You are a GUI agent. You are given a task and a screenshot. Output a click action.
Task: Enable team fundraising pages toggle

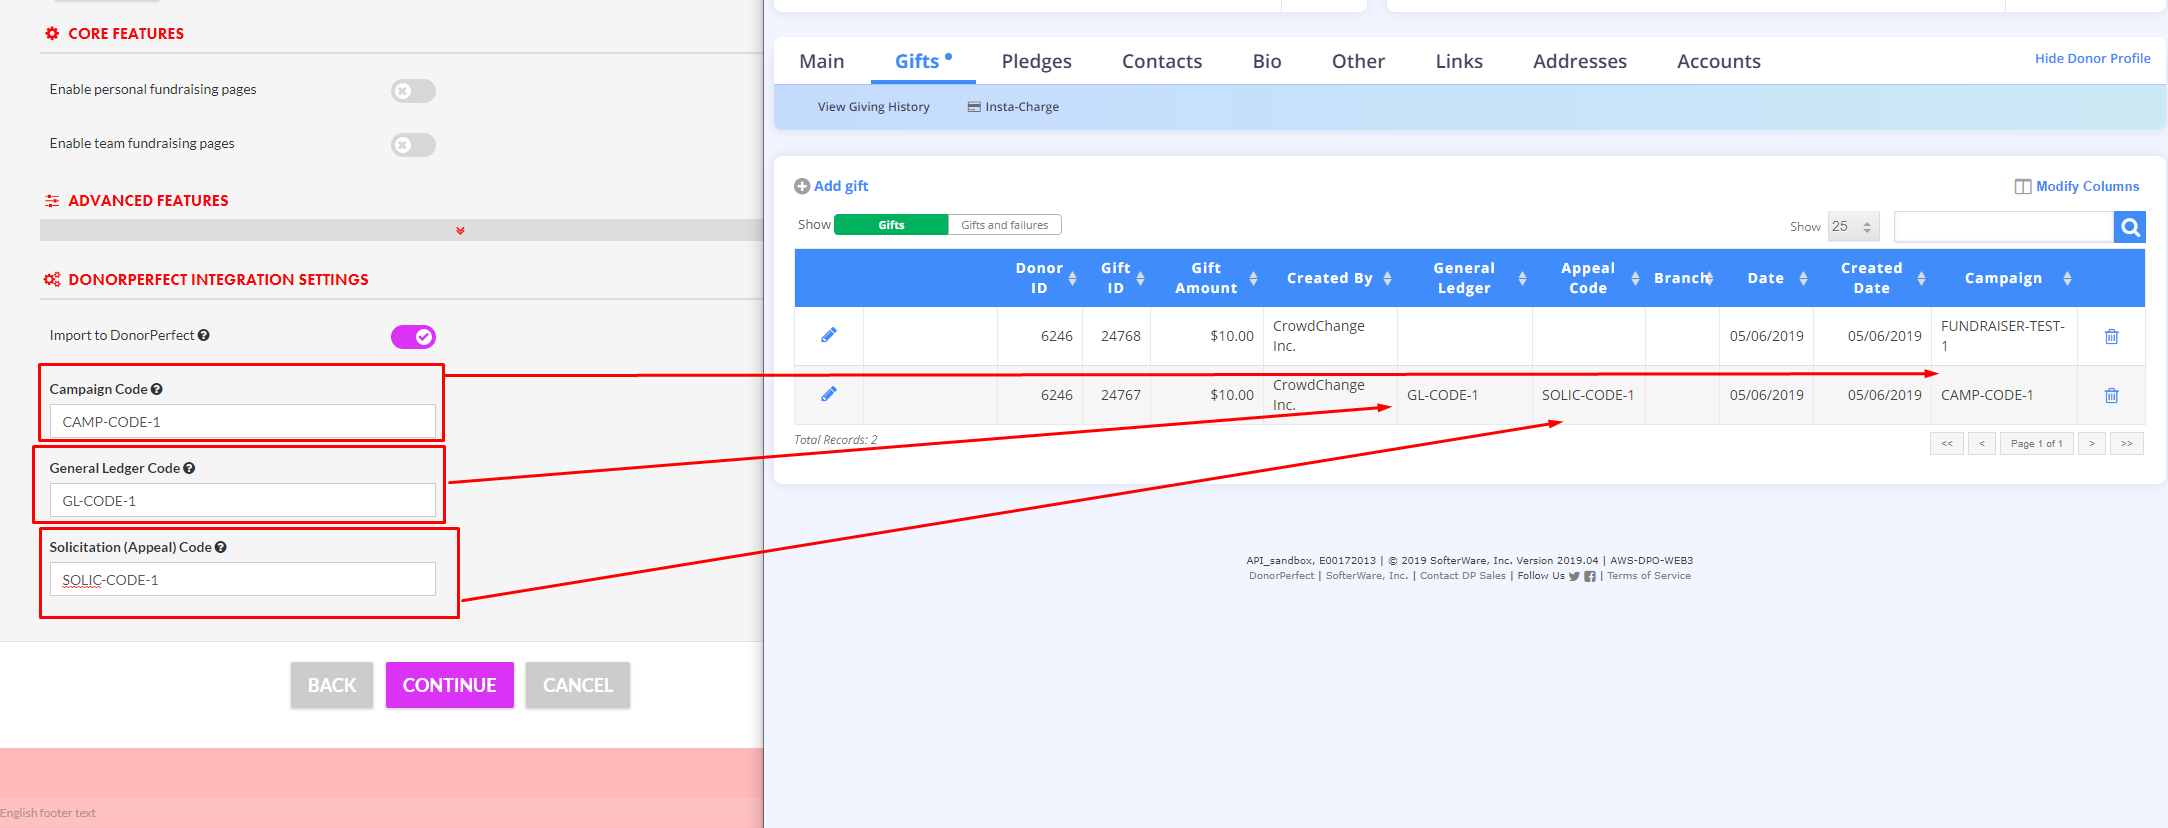click(413, 145)
